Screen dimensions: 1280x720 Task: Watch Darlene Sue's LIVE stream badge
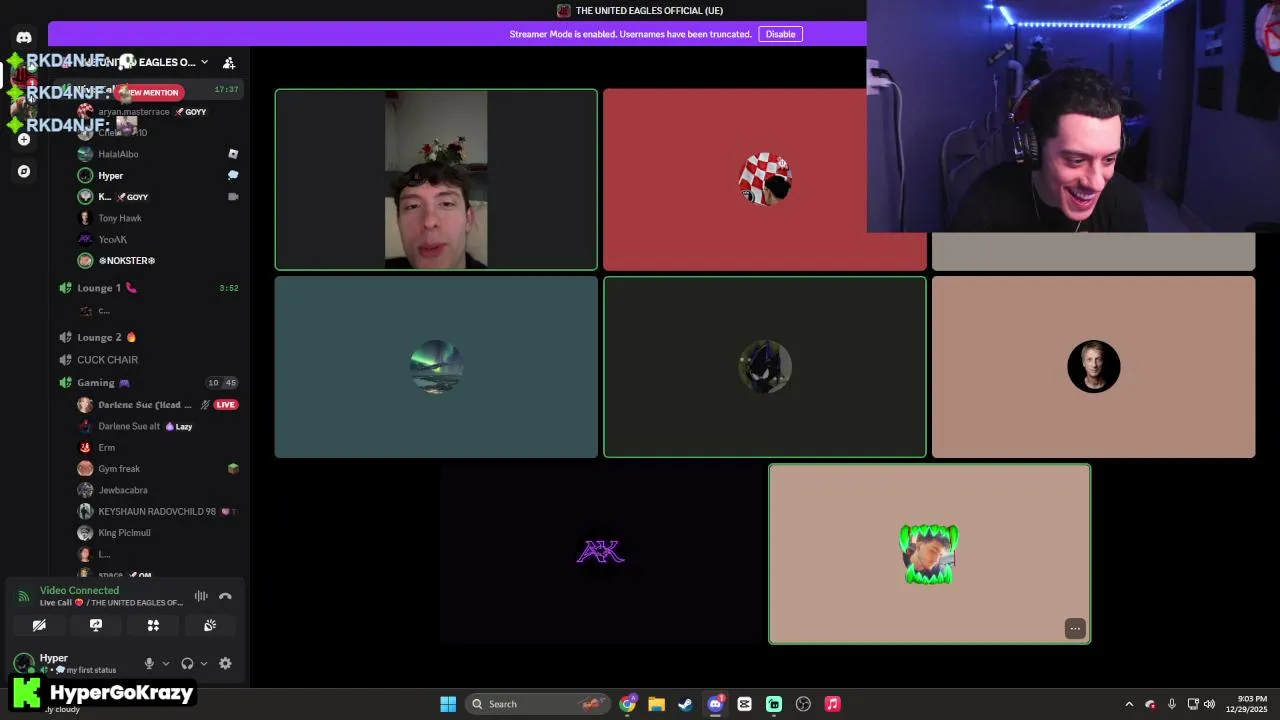[x=225, y=405]
